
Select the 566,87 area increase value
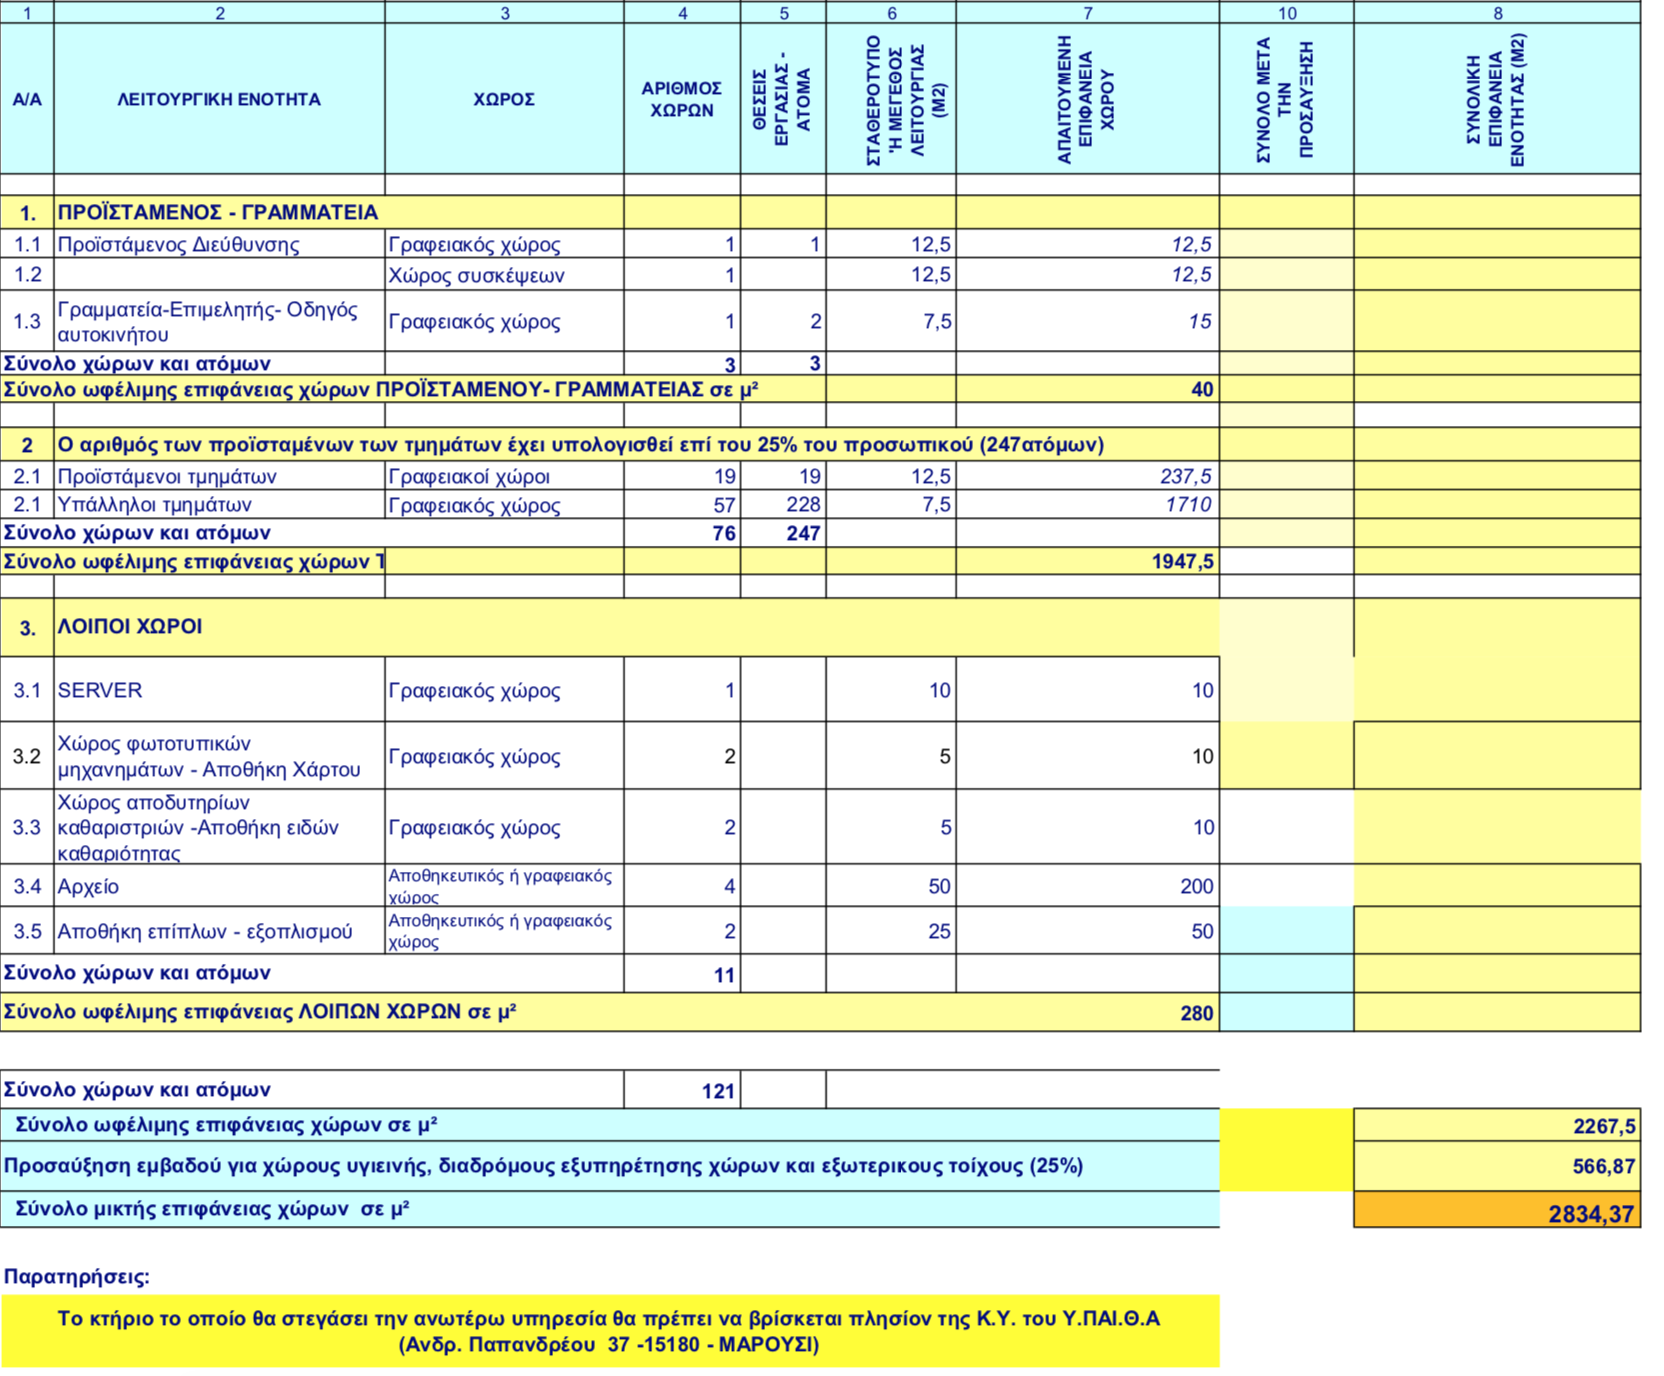pyautogui.click(x=1603, y=1167)
